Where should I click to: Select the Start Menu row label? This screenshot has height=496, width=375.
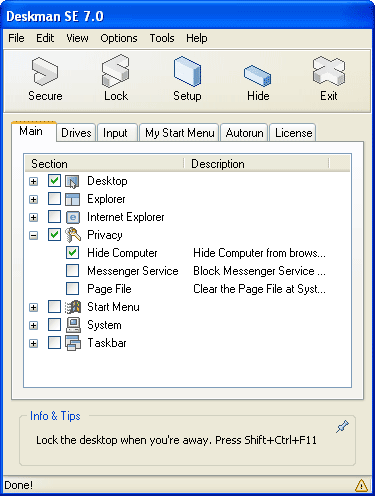[113, 307]
